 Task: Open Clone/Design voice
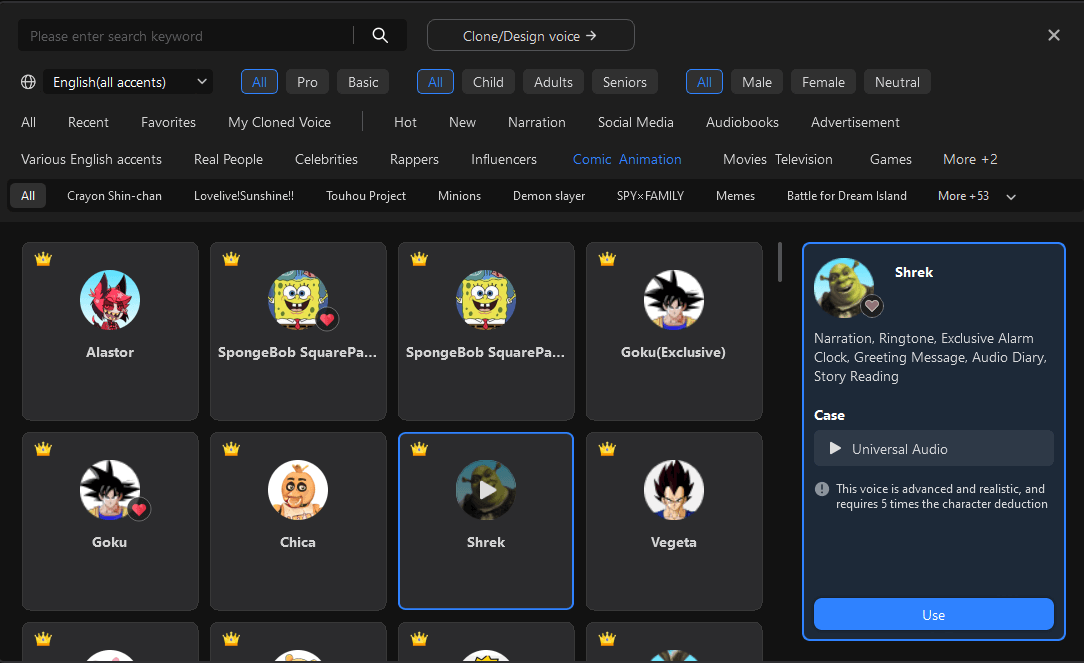click(530, 35)
